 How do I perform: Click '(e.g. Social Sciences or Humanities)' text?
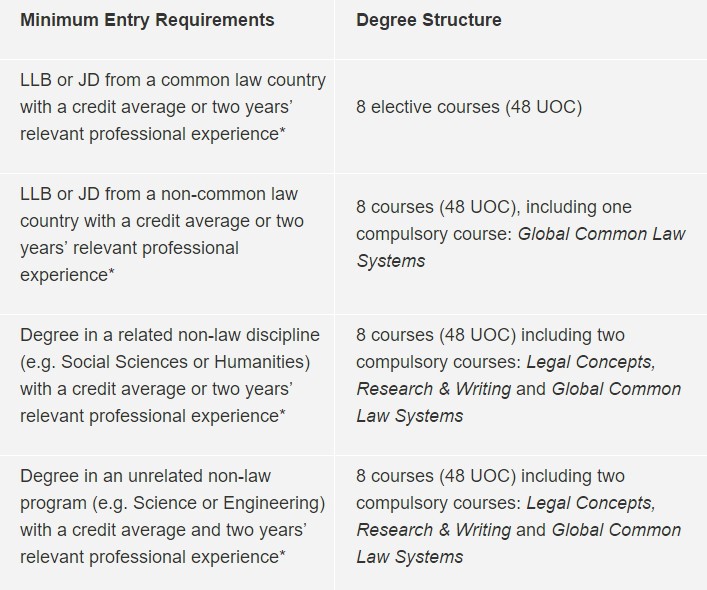click(x=165, y=361)
